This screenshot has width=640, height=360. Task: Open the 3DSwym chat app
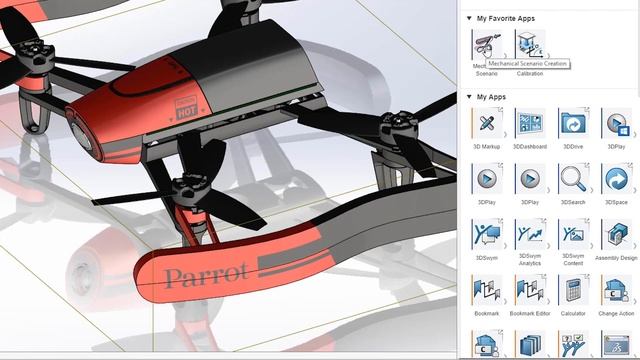pyautogui.click(x=487, y=234)
